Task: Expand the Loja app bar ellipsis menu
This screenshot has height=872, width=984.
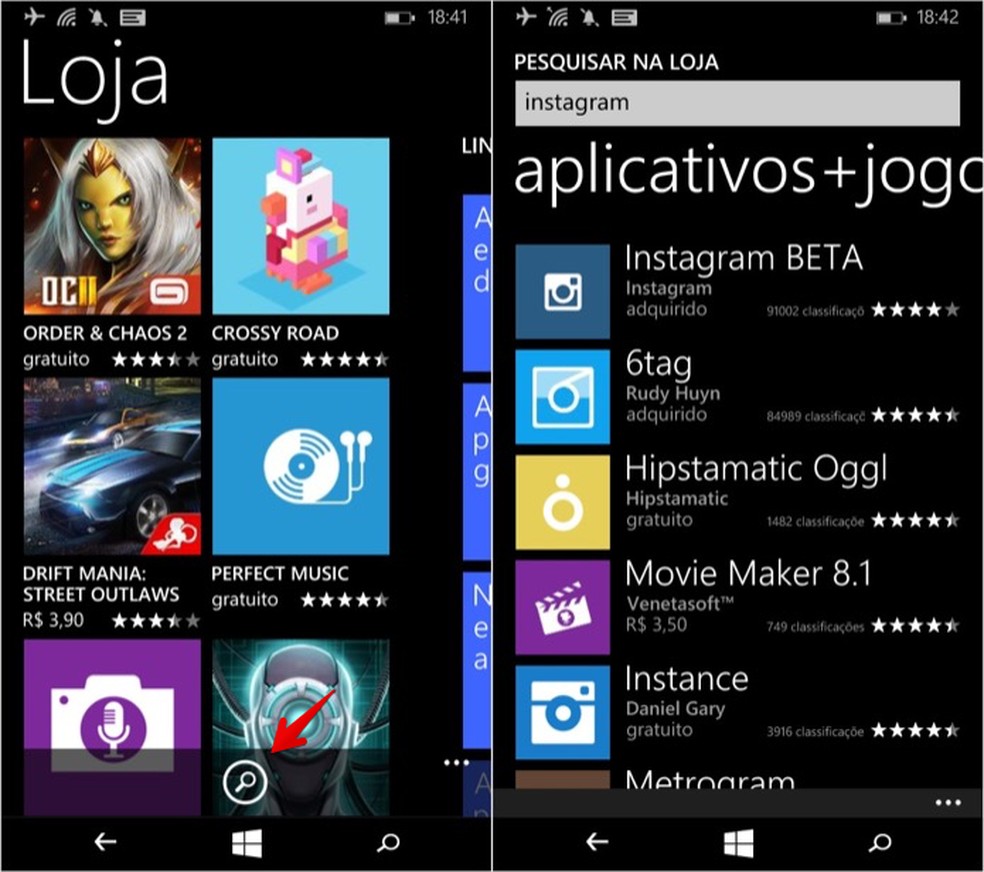Action: coord(456,763)
